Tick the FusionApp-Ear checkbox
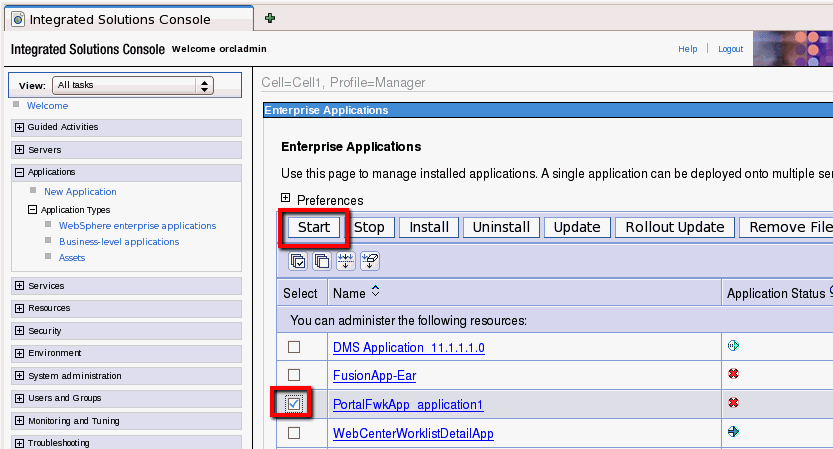 [x=294, y=375]
